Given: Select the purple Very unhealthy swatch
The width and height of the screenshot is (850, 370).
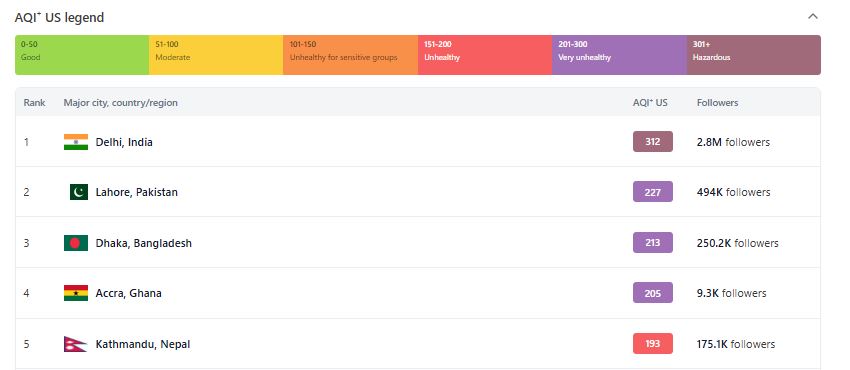Looking at the screenshot, I should [619, 55].
